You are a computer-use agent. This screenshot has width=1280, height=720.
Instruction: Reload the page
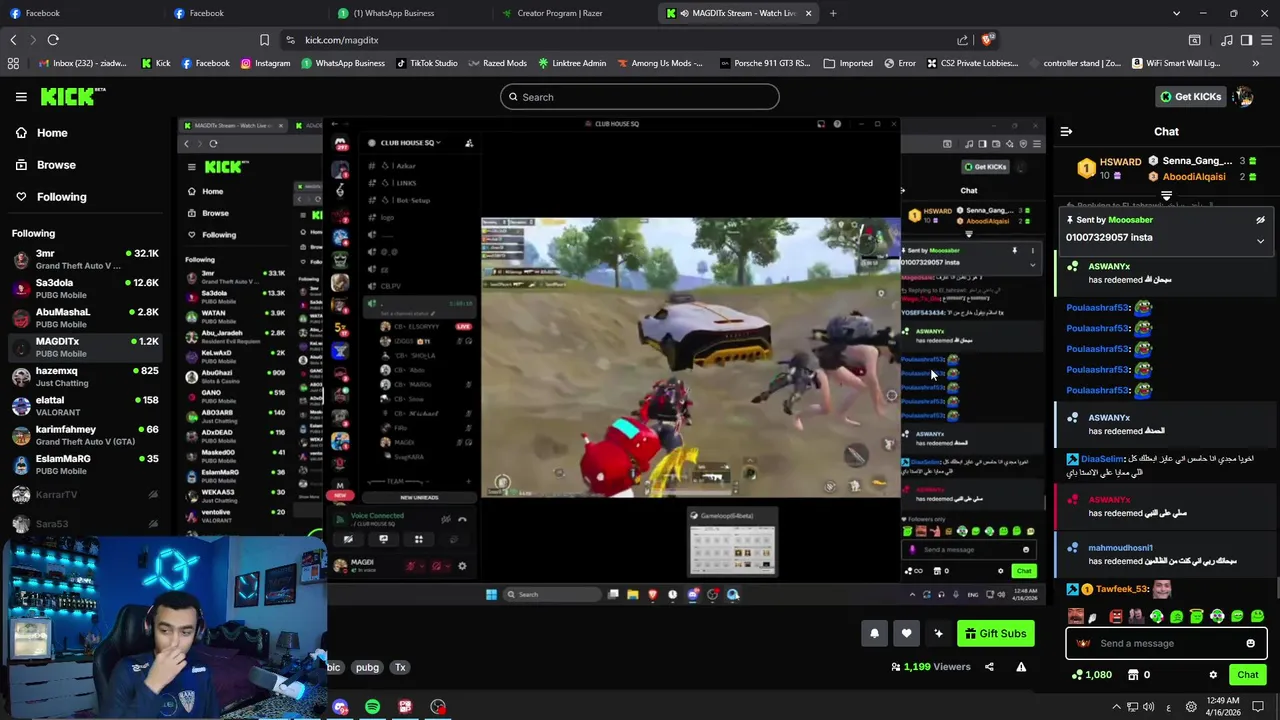point(53,40)
